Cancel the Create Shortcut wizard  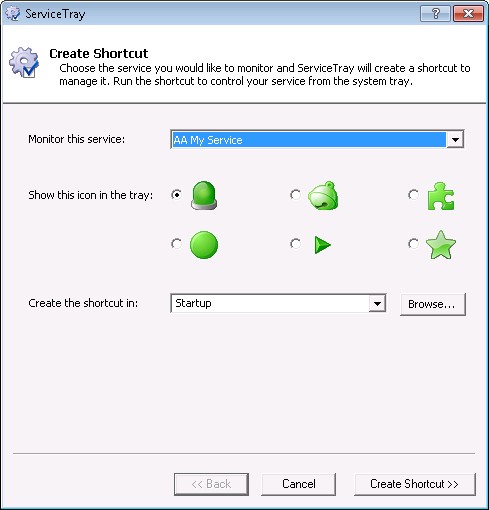coord(299,484)
